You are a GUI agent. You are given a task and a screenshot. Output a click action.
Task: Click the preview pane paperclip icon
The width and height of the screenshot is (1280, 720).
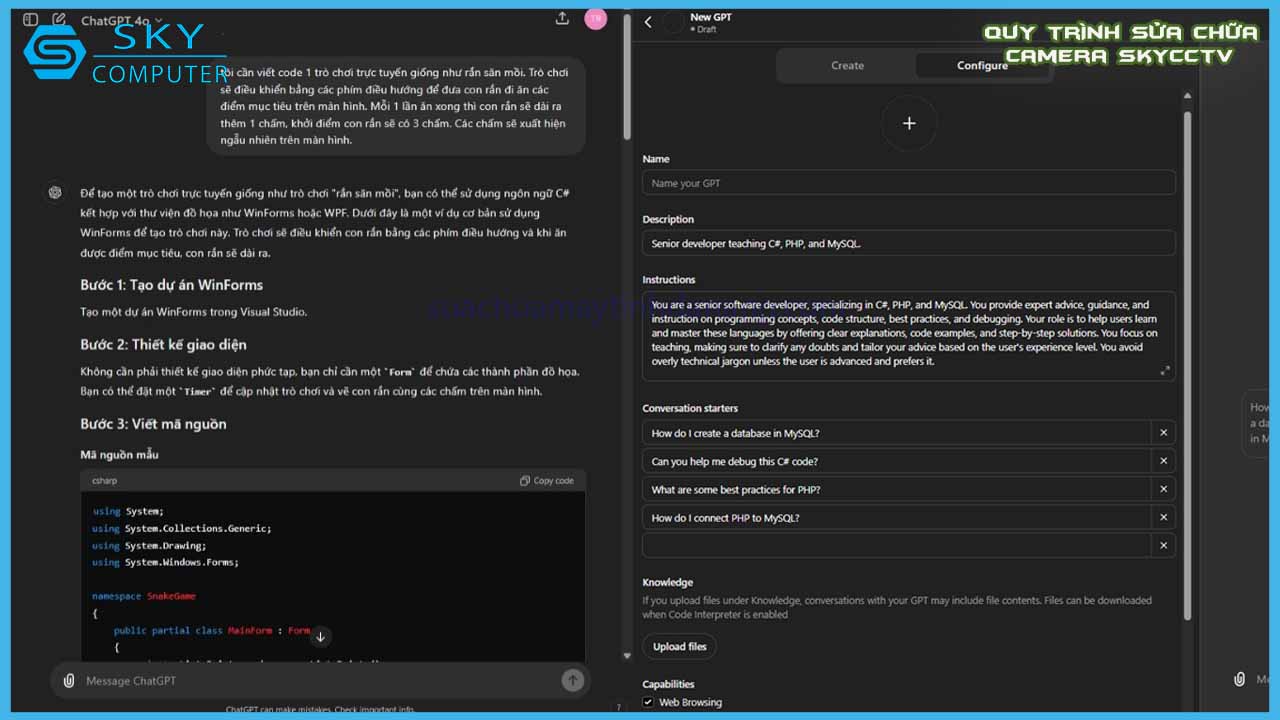click(x=1239, y=679)
